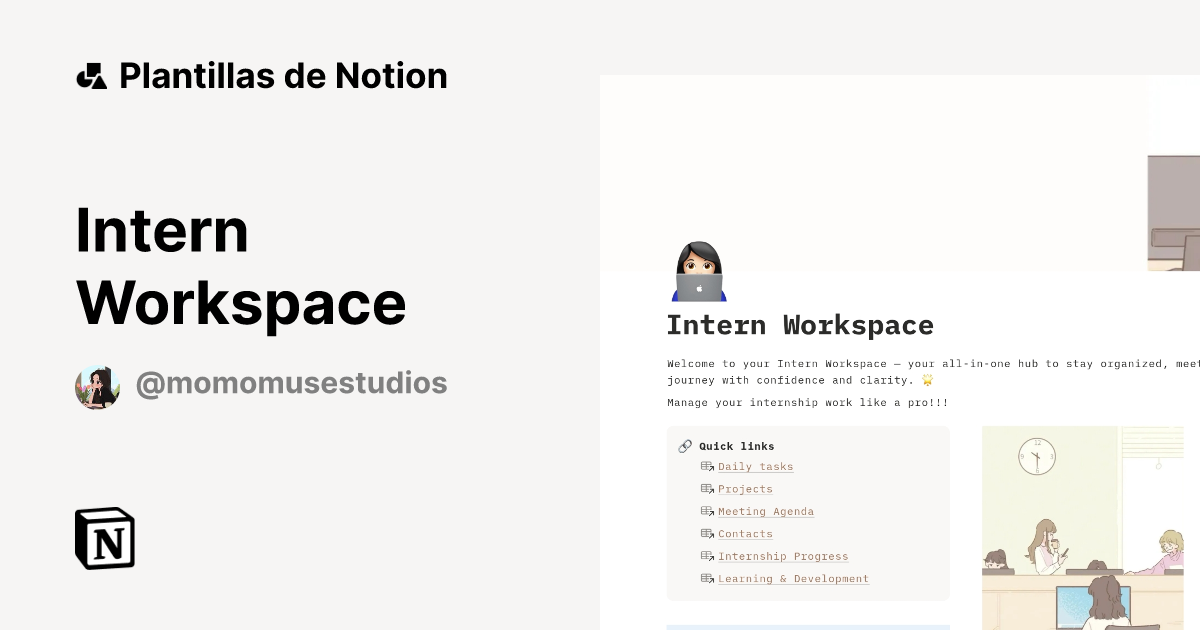The width and height of the screenshot is (1200, 630).
Task: Click the @momomusestudios creator name
Action: pos(291,382)
